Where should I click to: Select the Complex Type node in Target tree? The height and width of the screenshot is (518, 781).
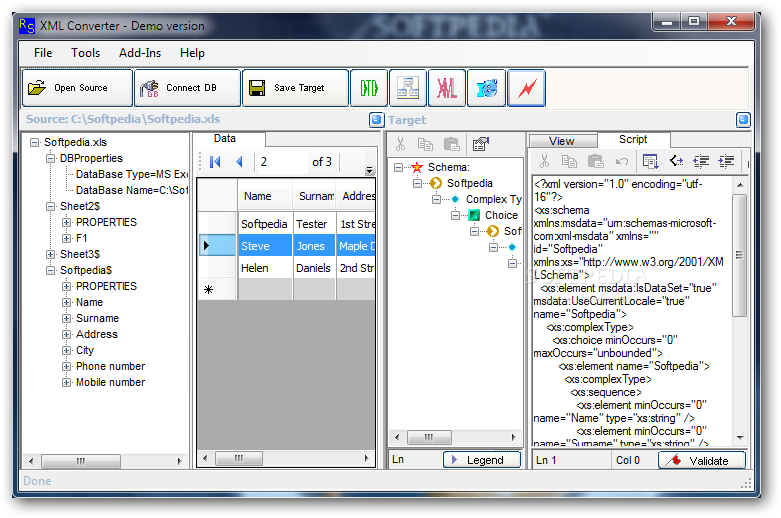pos(493,199)
